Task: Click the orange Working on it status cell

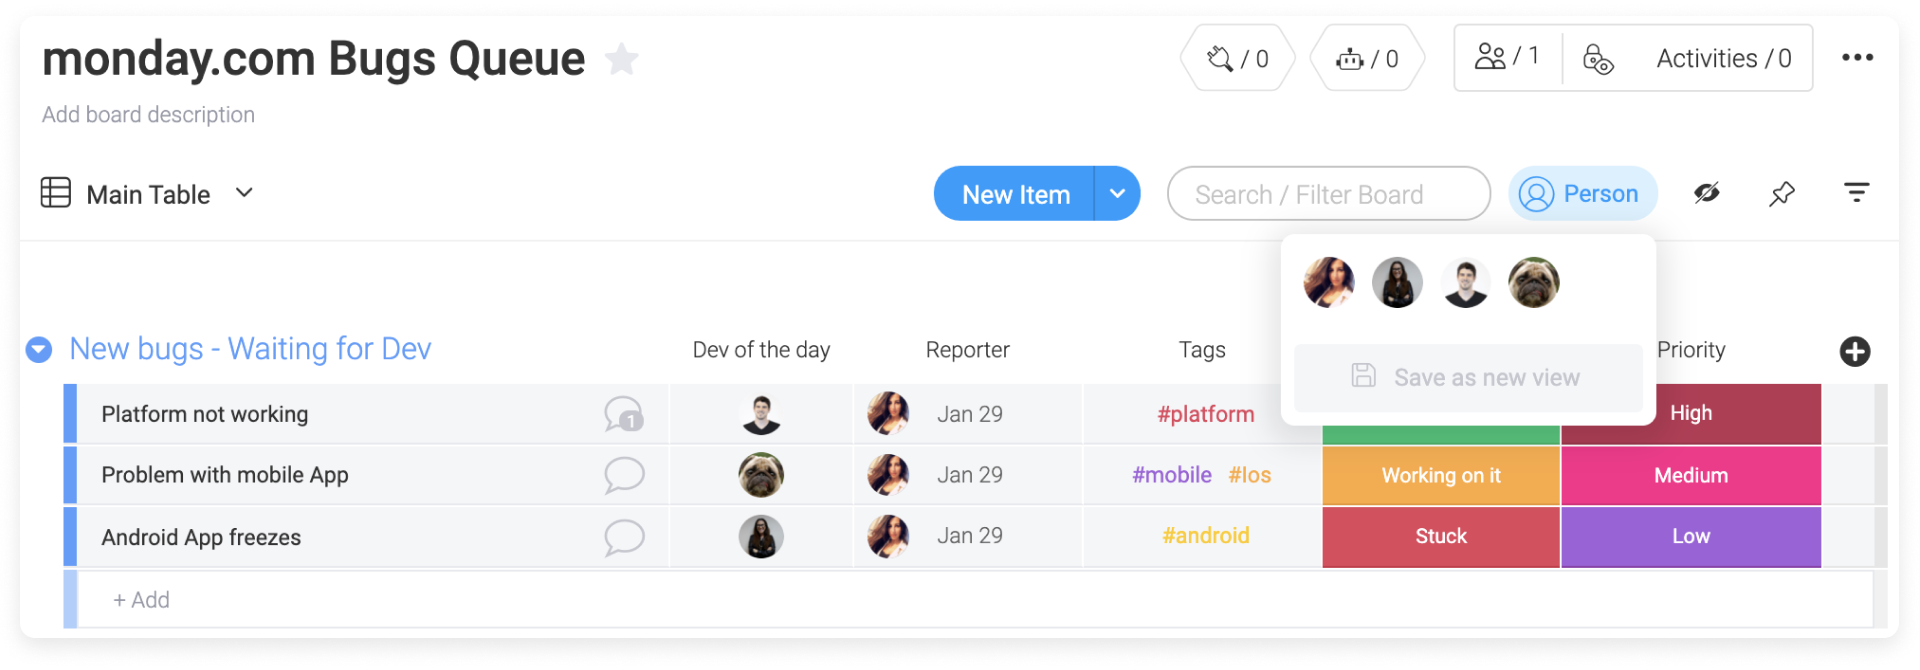Action: 1441,476
